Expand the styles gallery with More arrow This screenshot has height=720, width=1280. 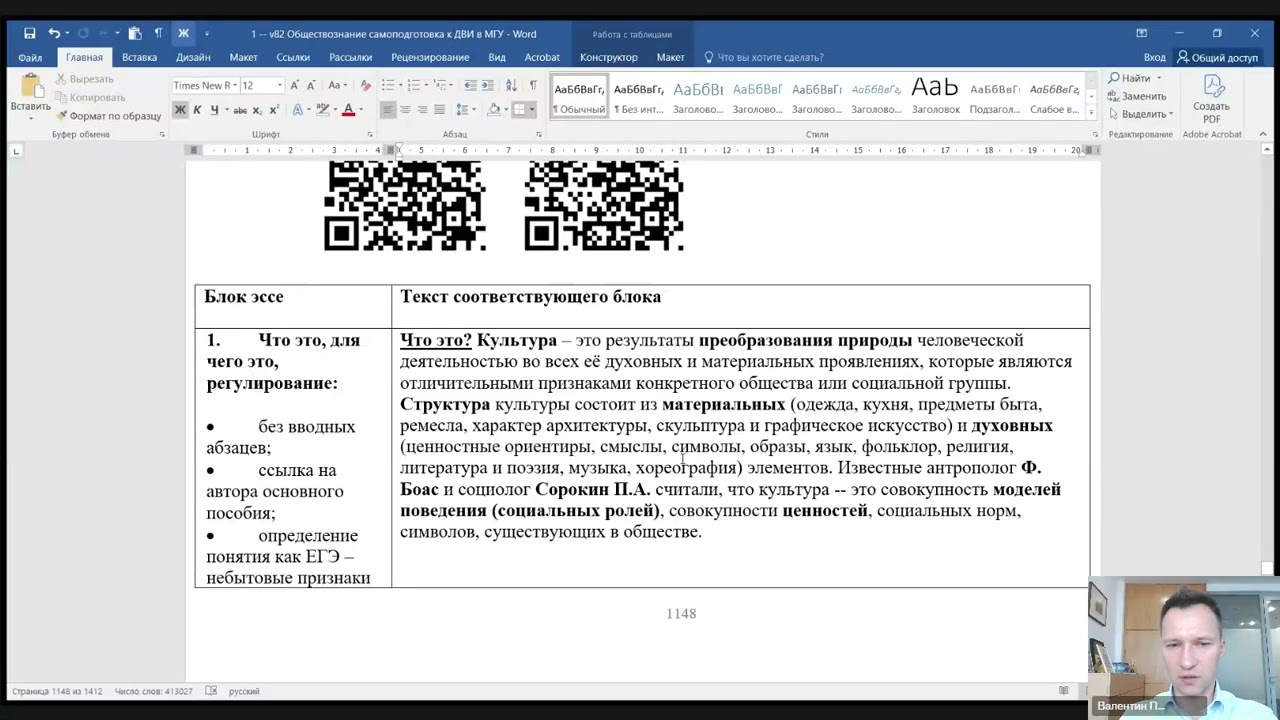[1091, 112]
